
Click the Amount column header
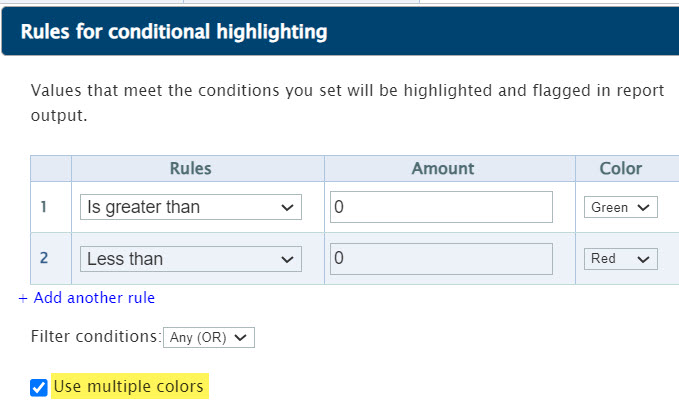coord(443,168)
